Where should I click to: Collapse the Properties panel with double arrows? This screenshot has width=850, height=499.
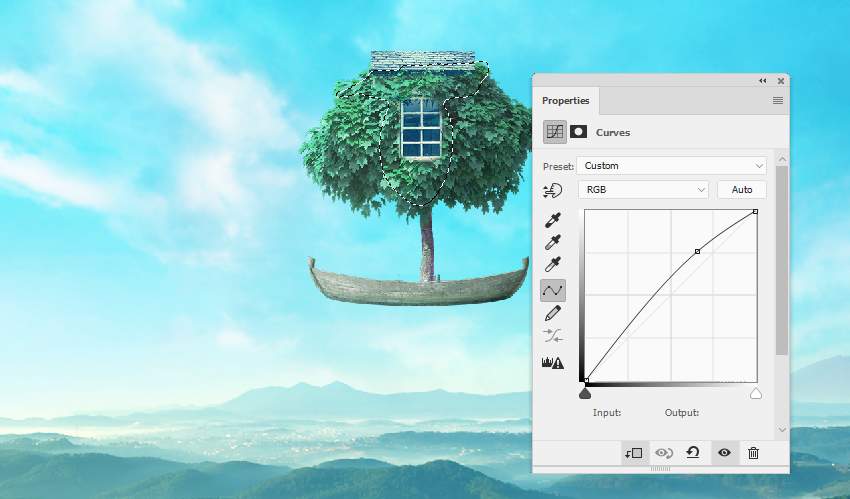tap(763, 81)
